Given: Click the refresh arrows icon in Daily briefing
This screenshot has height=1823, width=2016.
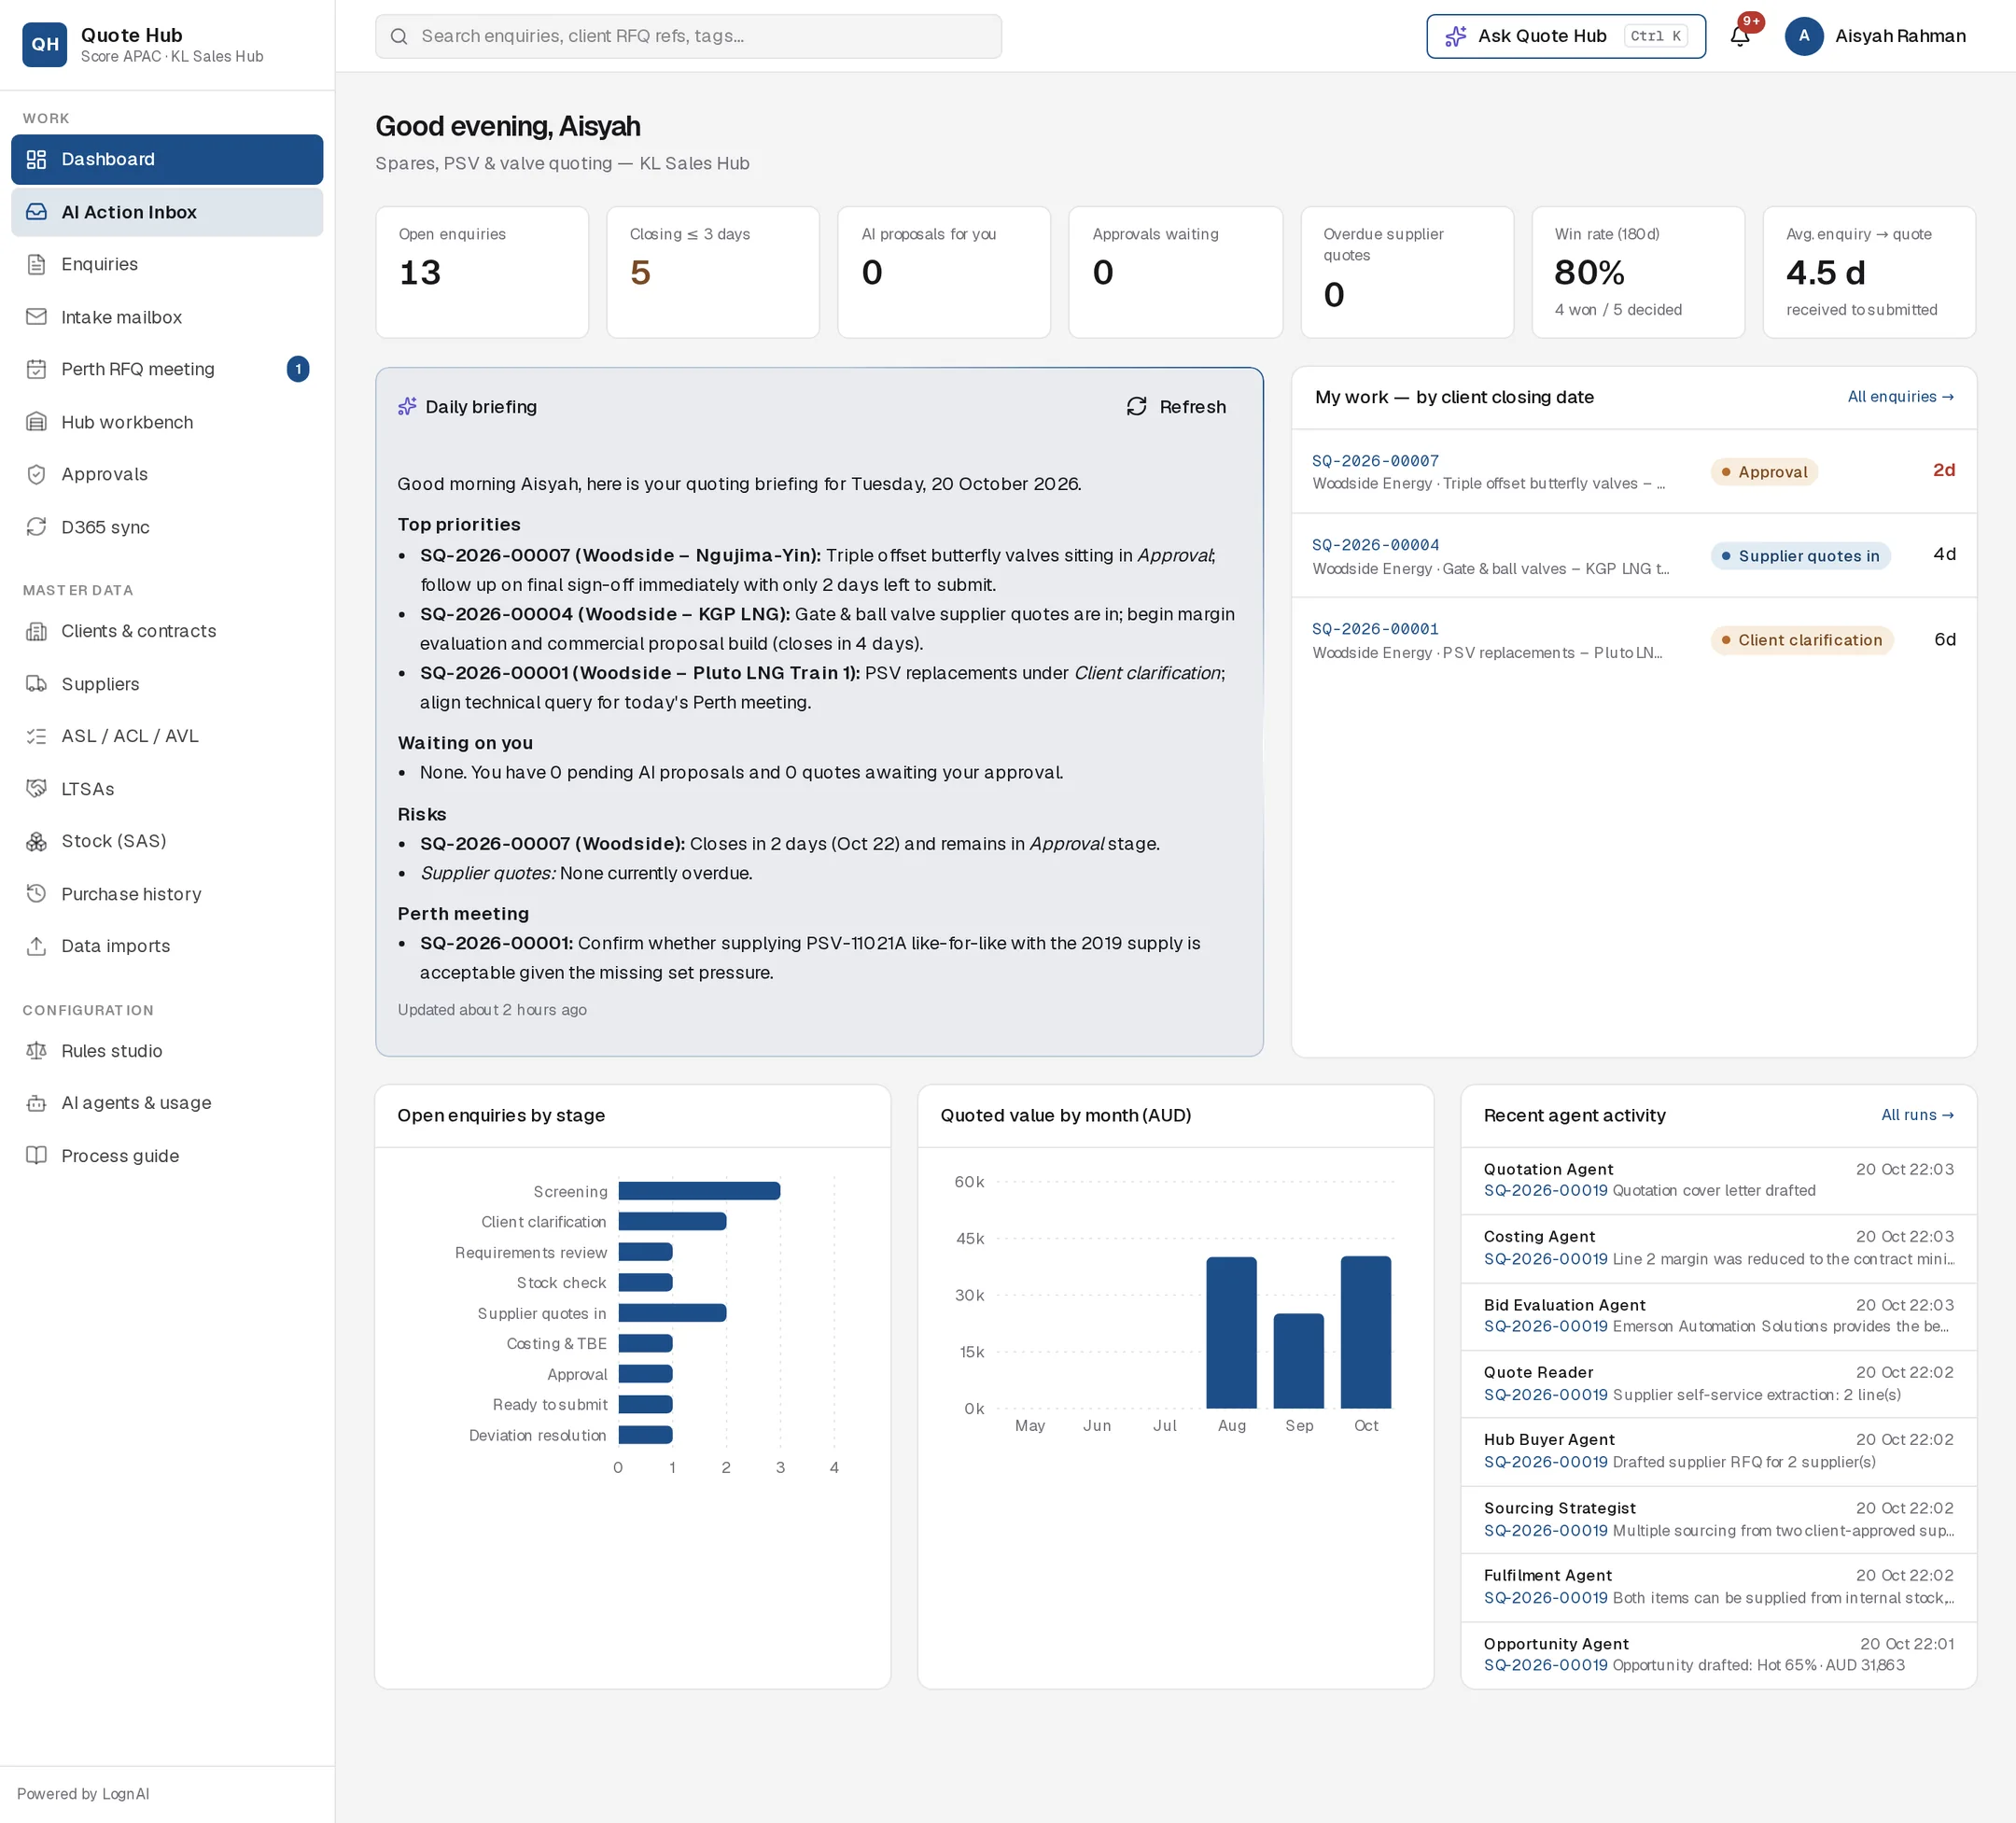Looking at the screenshot, I should pos(1136,406).
